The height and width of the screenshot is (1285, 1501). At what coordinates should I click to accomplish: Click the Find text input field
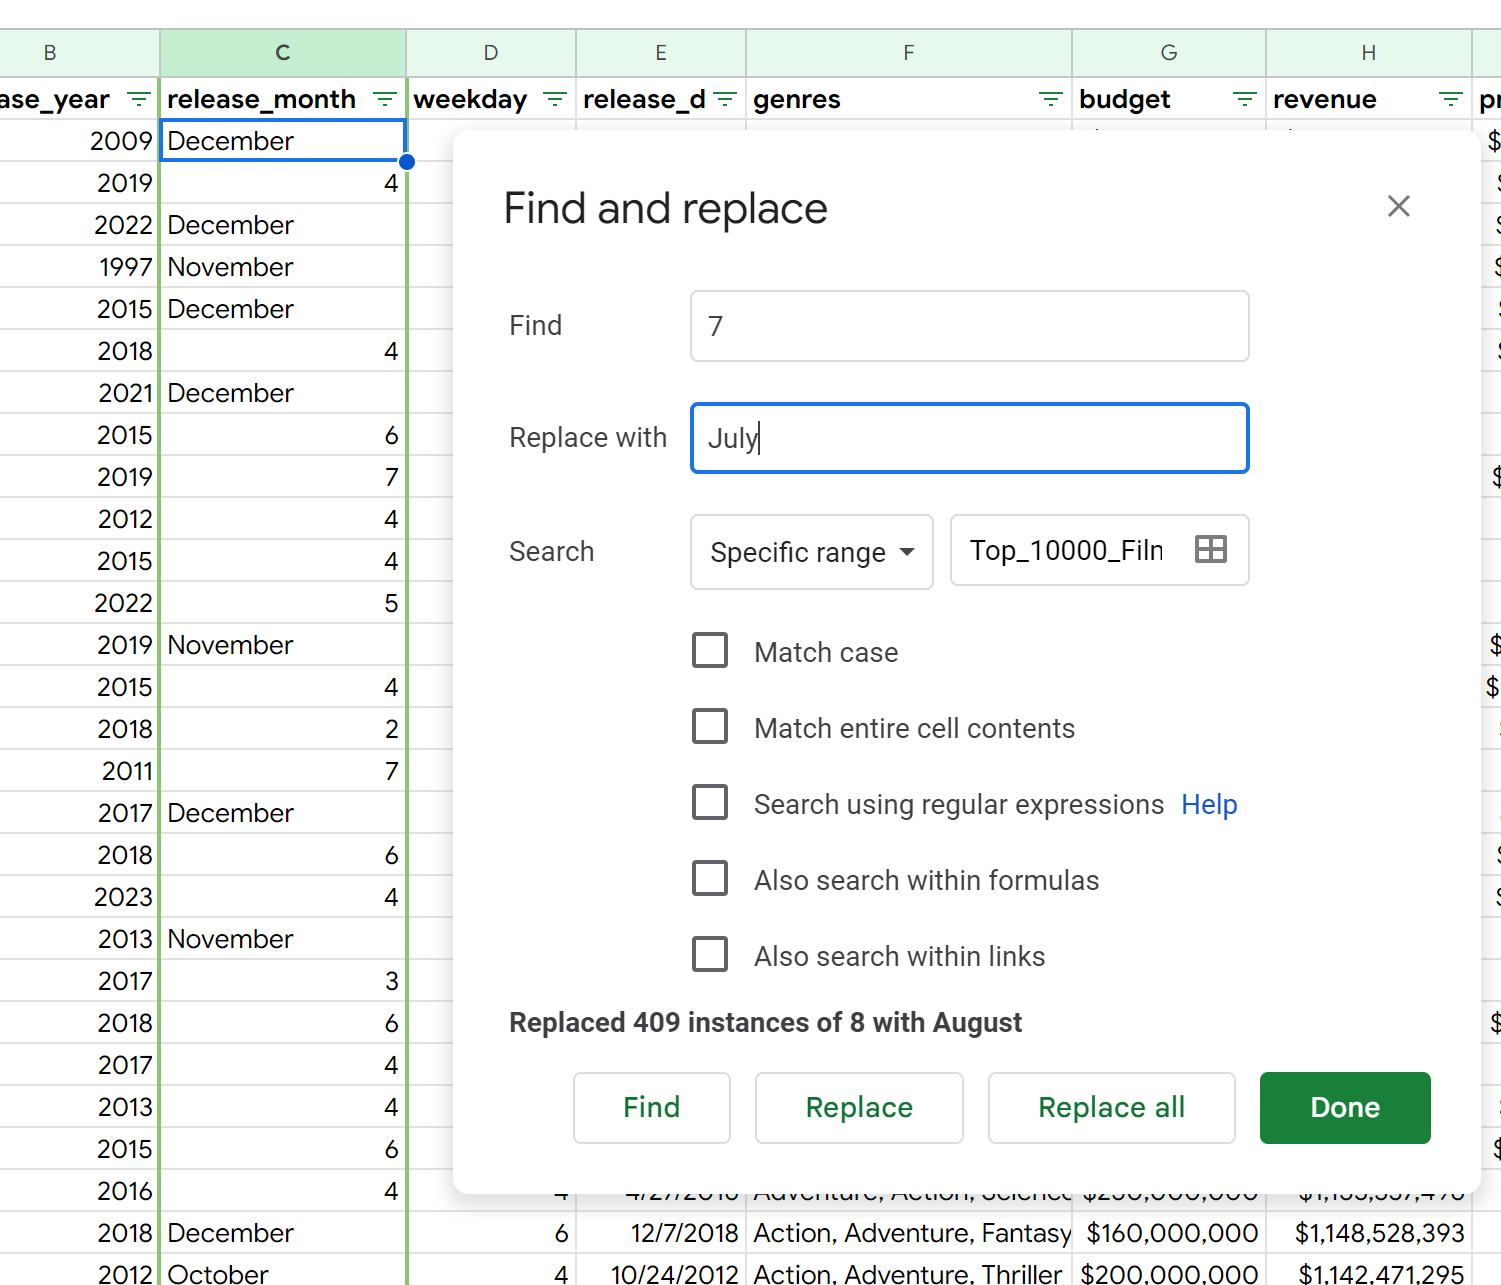click(968, 326)
